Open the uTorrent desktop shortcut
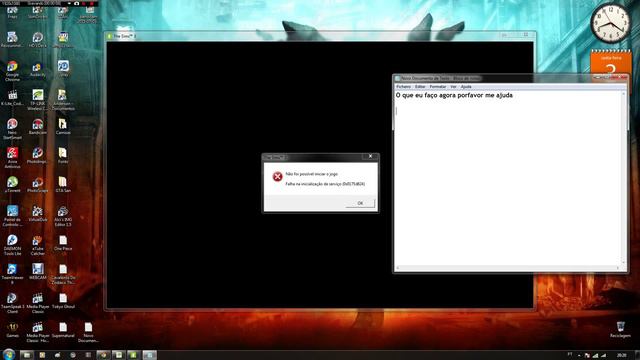The width and height of the screenshot is (640, 360). point(12,185)
